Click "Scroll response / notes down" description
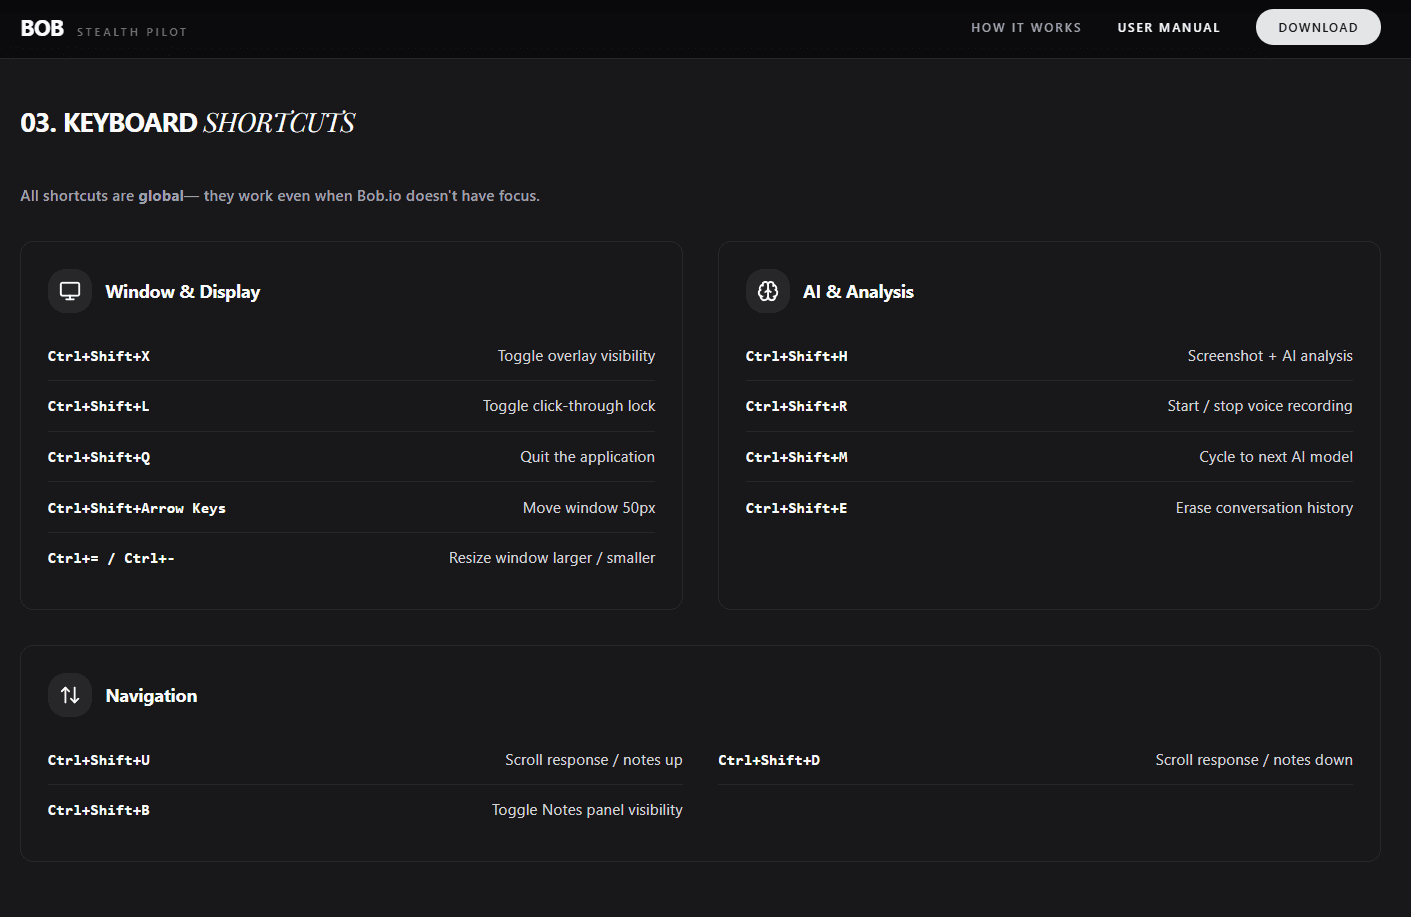 point(1254,760)
